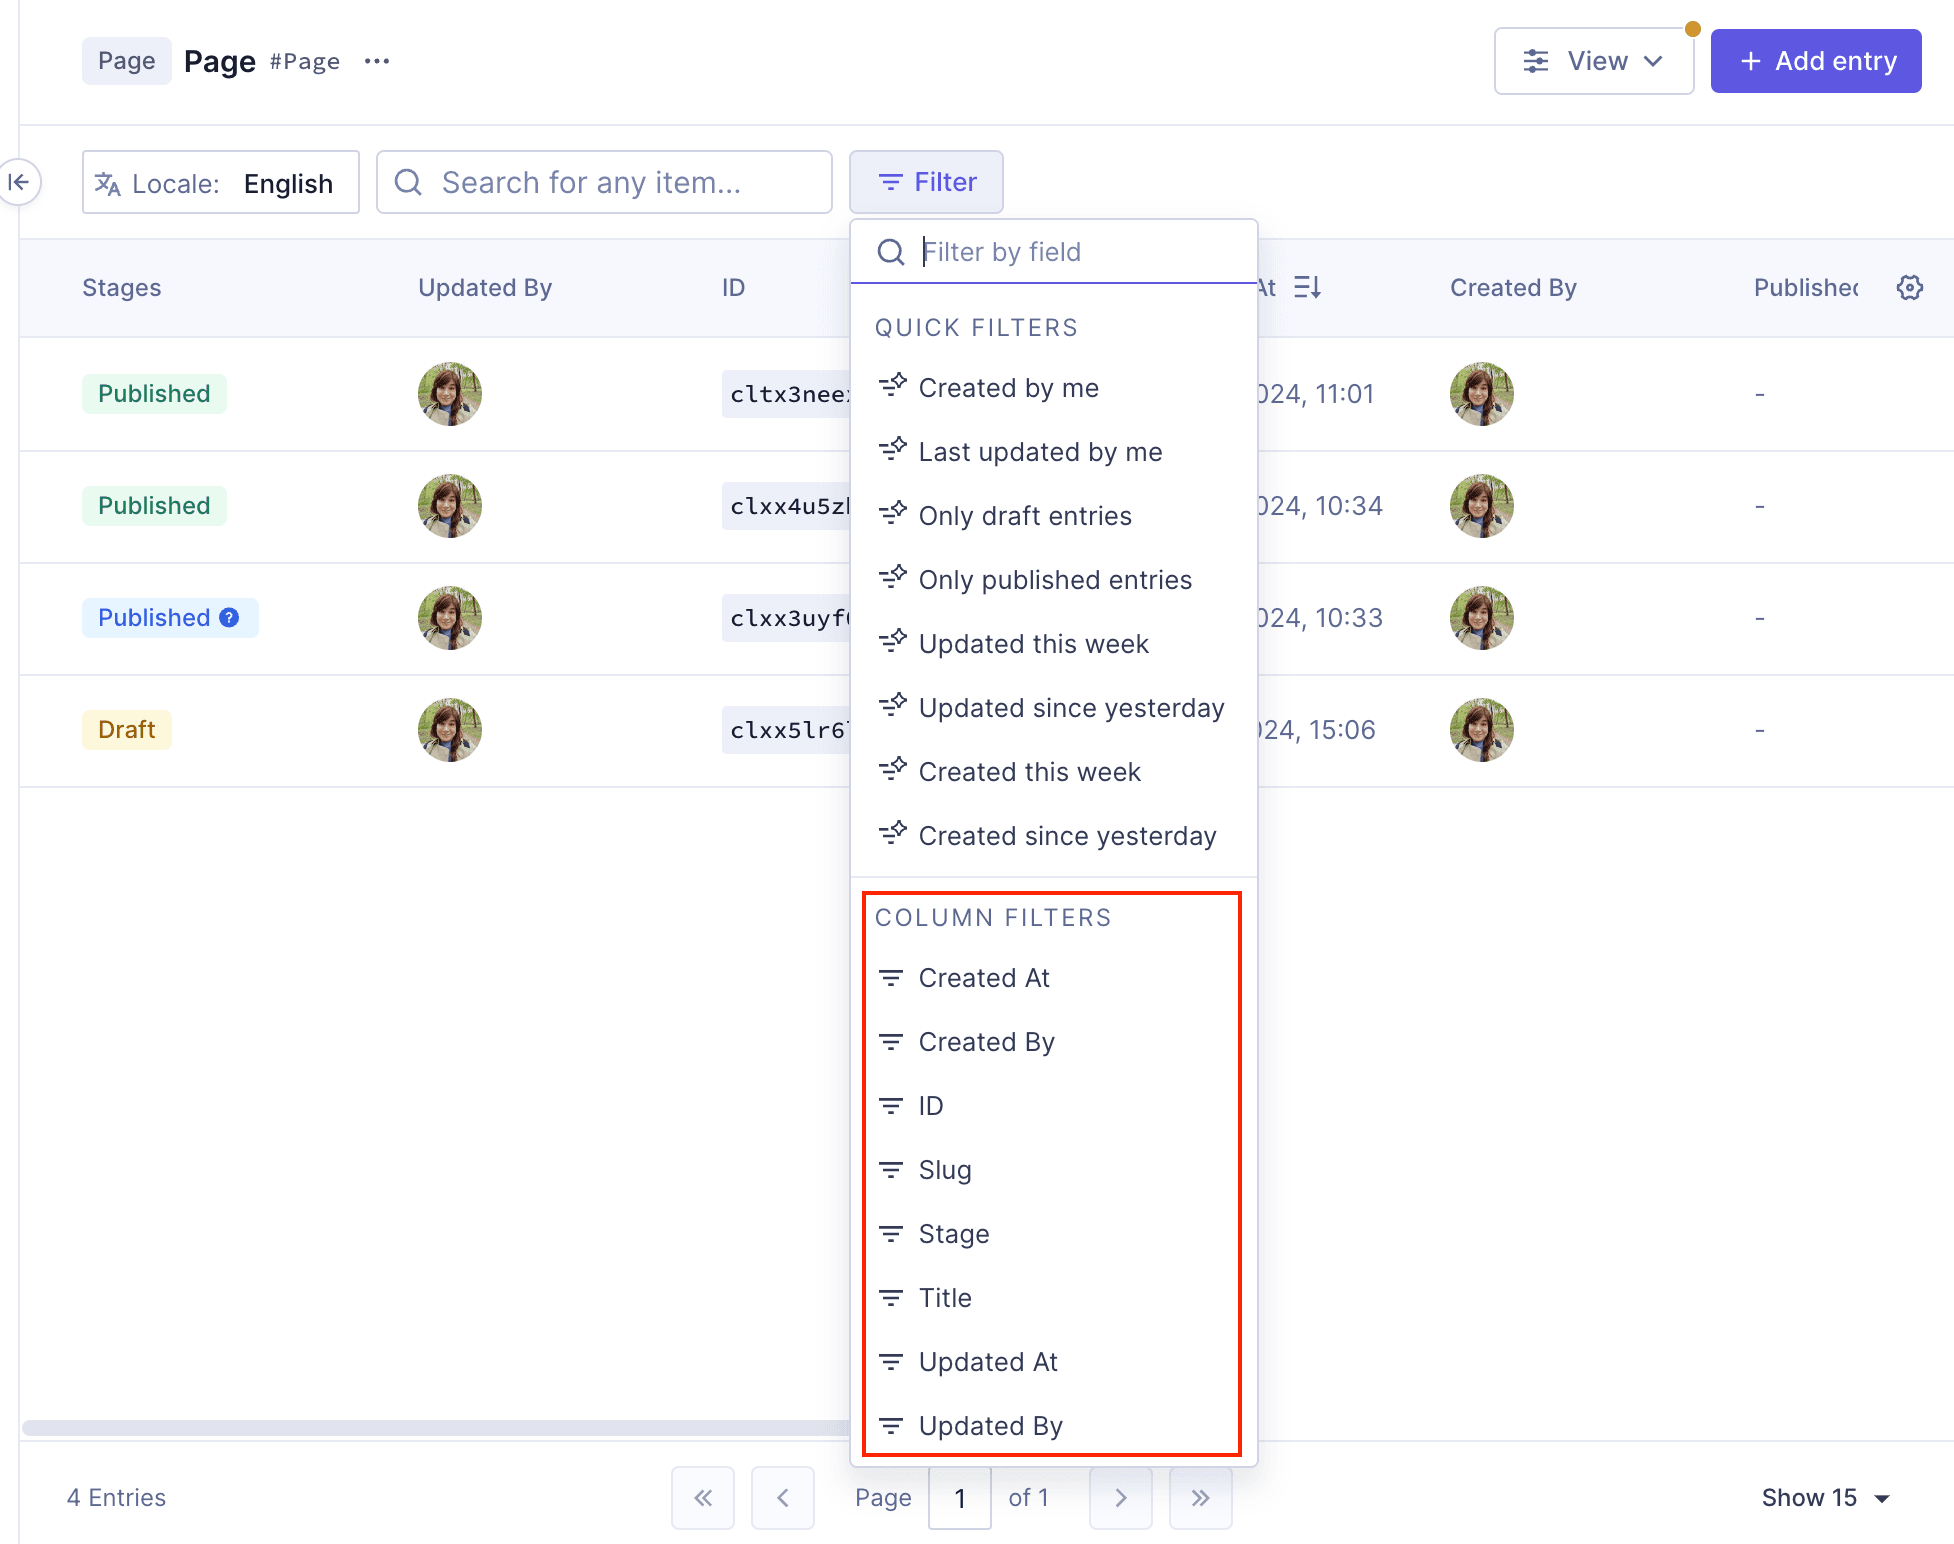The image size is (1954, 1544).
Task: Select the Only draft entries quick filter
Action: point(1024,515)
